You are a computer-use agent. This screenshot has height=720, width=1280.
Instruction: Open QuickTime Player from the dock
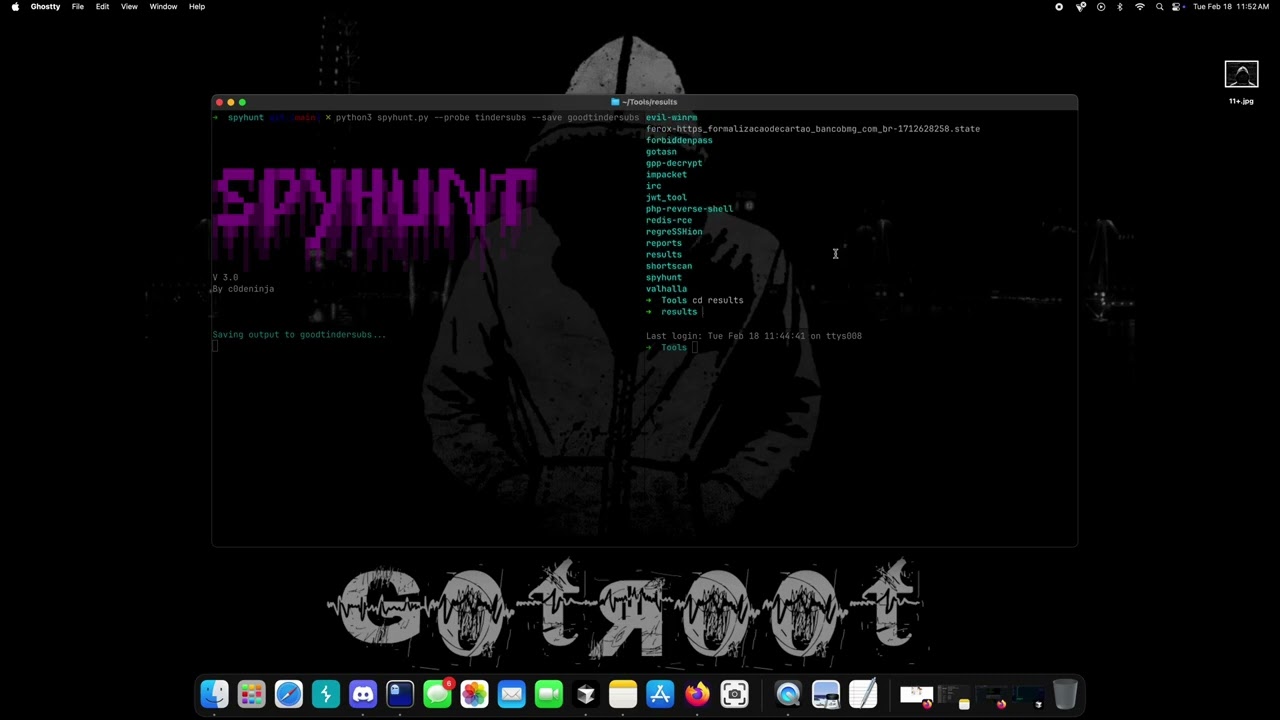(788, 694)
